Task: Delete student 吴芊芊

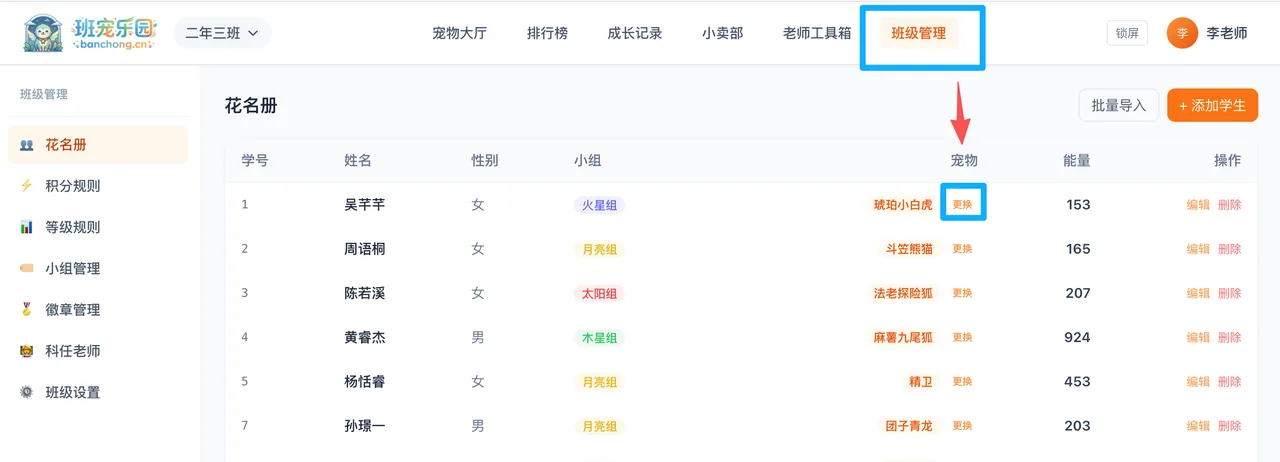Action: coord(1230,205)
